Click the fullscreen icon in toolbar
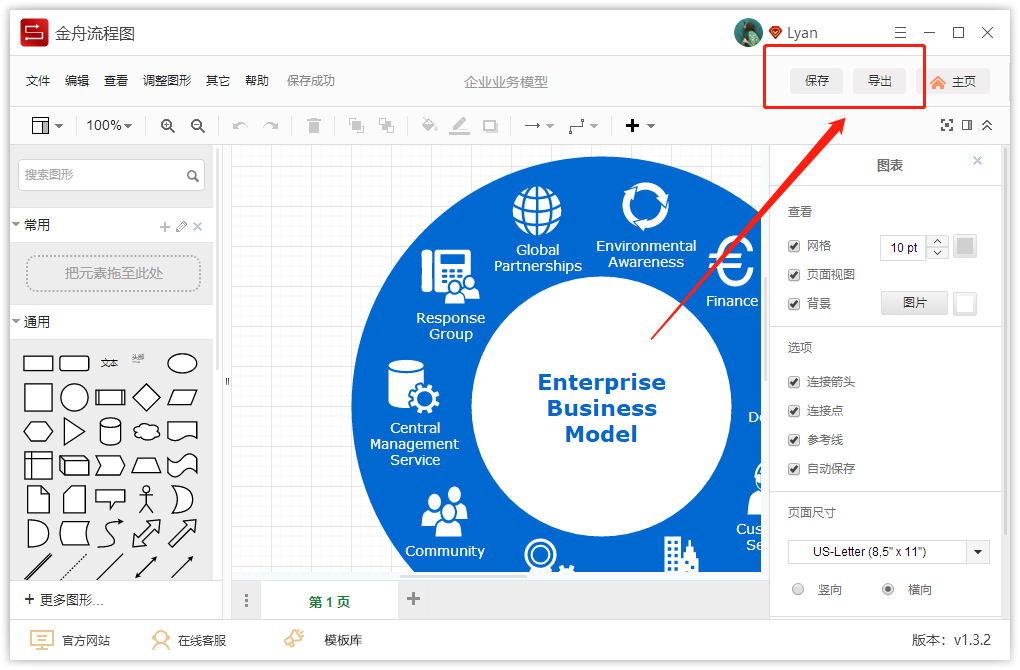The width and height of the screenshot is (1020, 670). coord(947,125)
